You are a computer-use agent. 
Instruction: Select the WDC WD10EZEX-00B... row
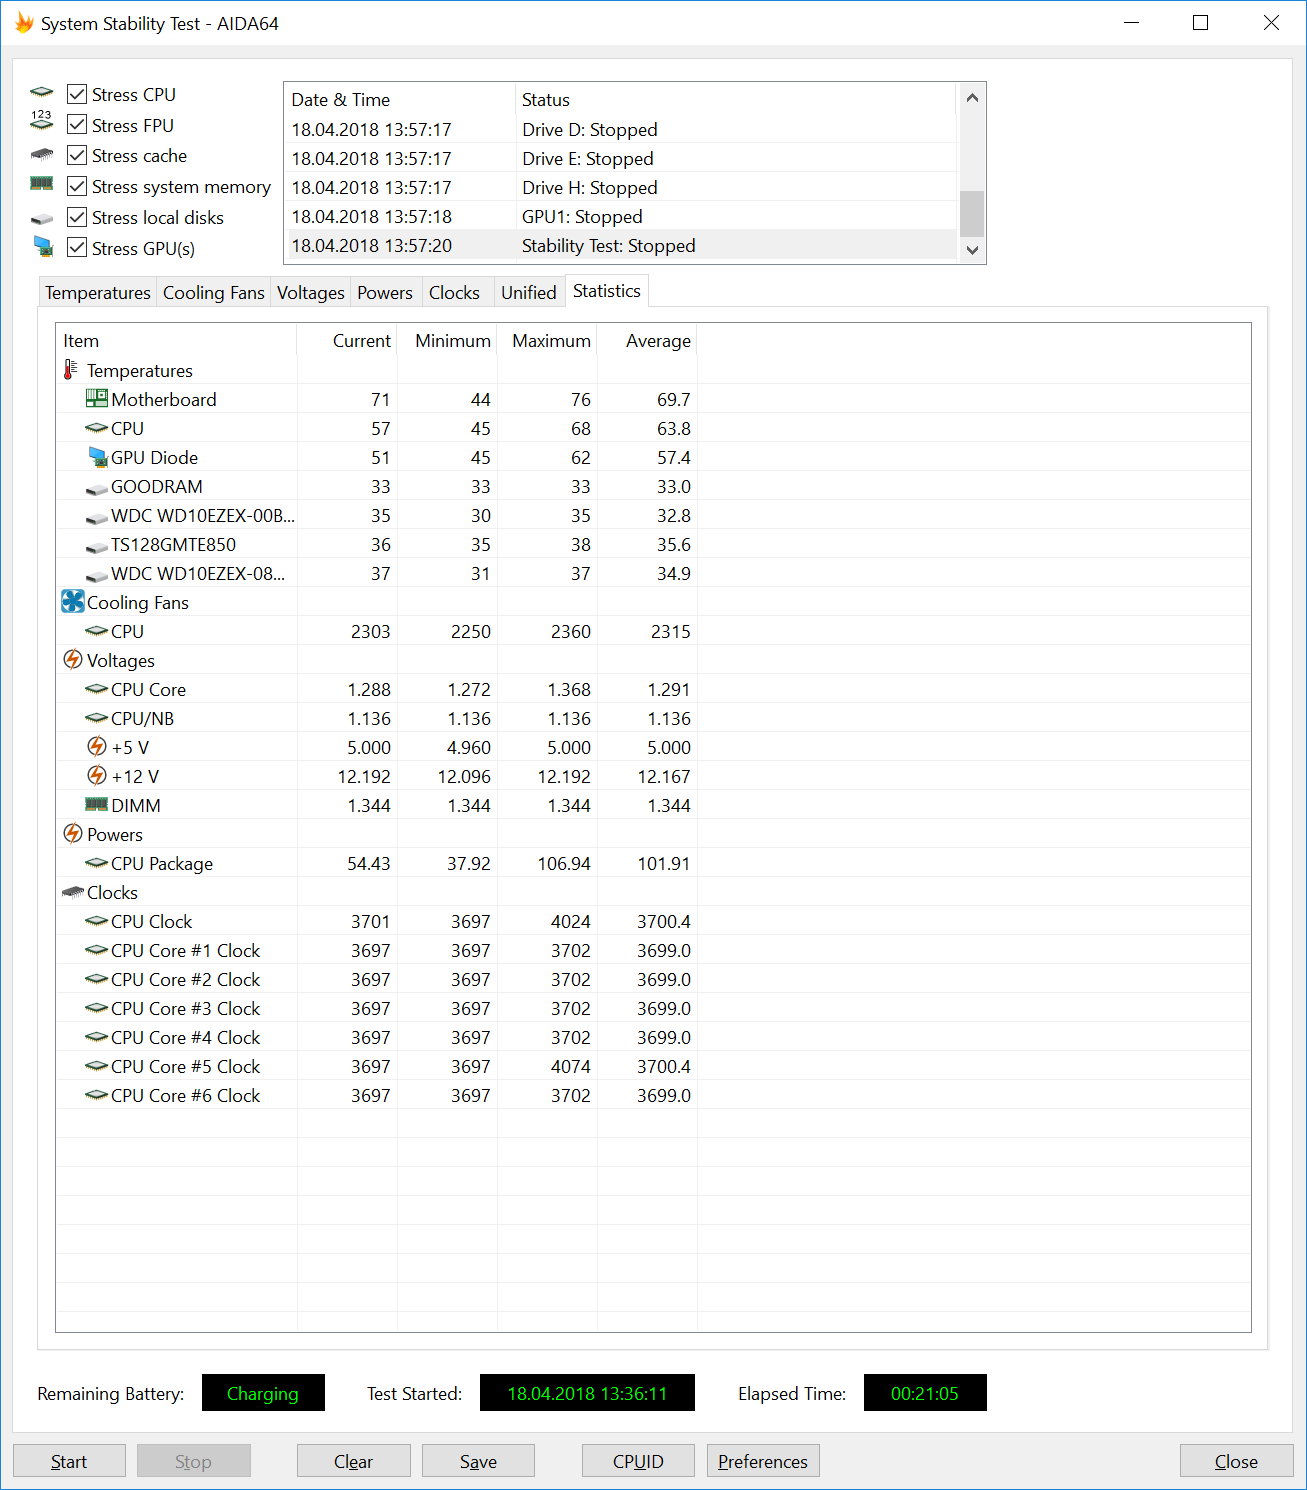point(653,515)
